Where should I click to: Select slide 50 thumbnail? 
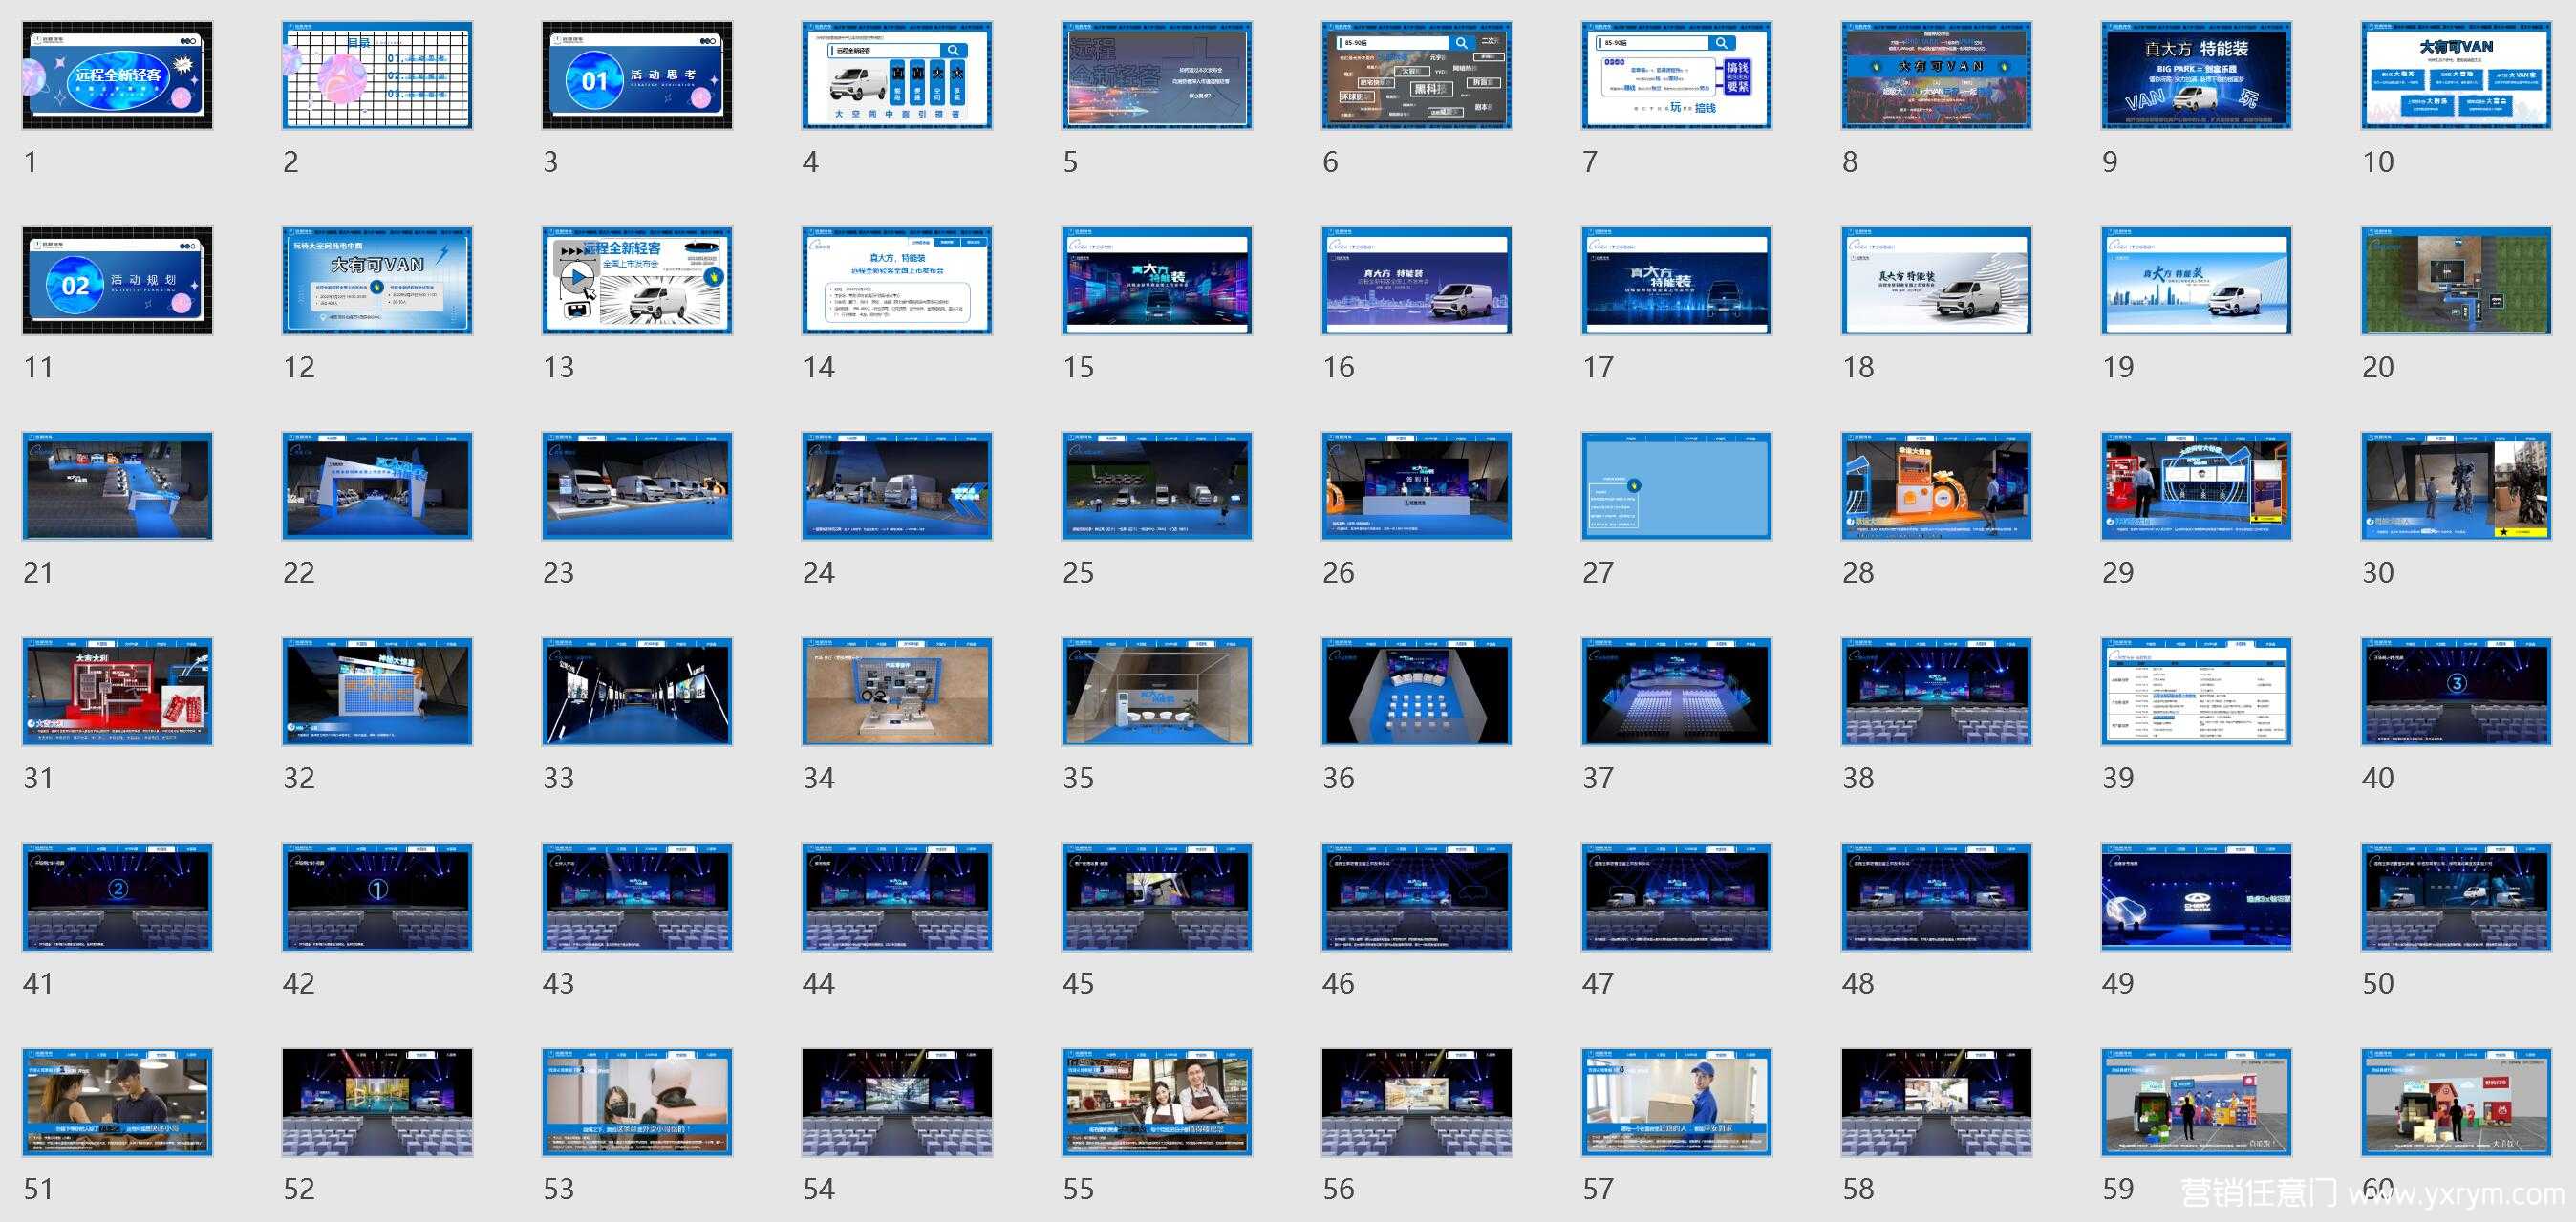tap(2457, 898)
